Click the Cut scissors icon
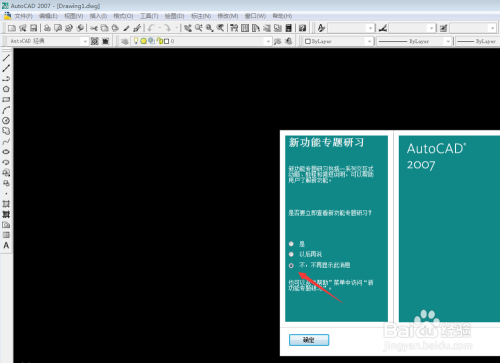Screen dimensions: 500x363 point(94,28)
